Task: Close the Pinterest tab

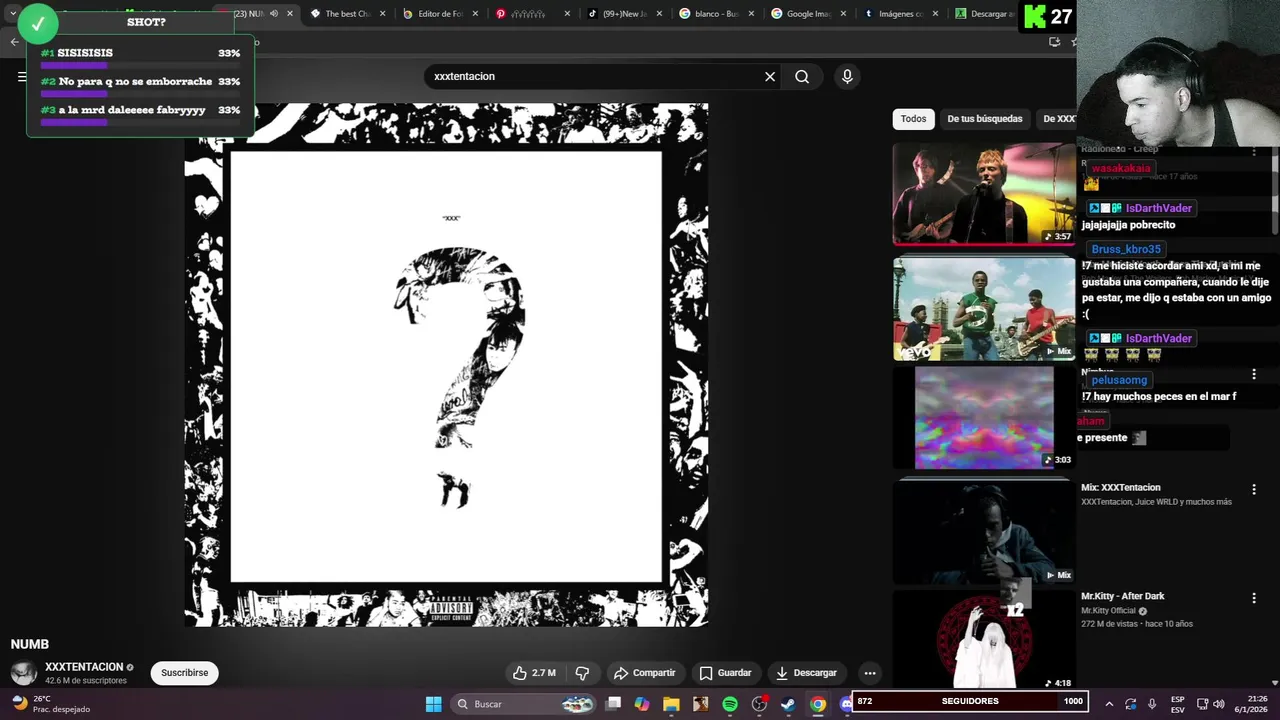Action: 567,14
